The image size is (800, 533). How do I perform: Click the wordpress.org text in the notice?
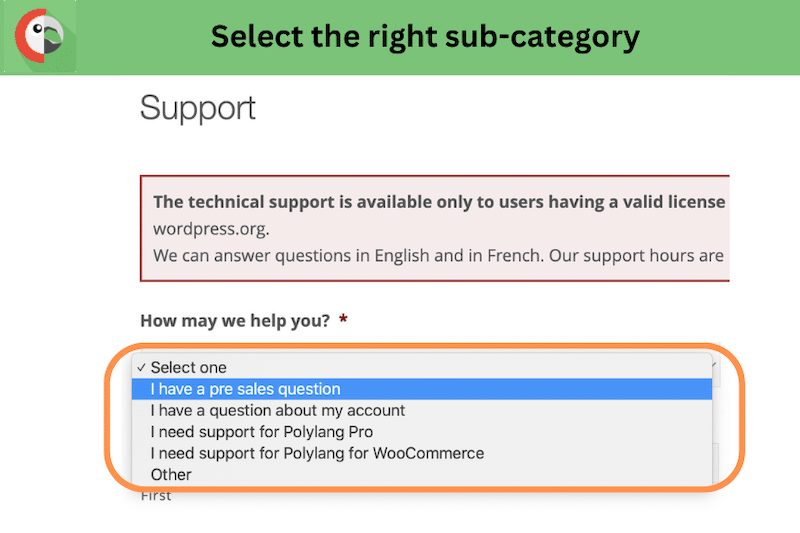pyautogui.click(x=211, y=229)
